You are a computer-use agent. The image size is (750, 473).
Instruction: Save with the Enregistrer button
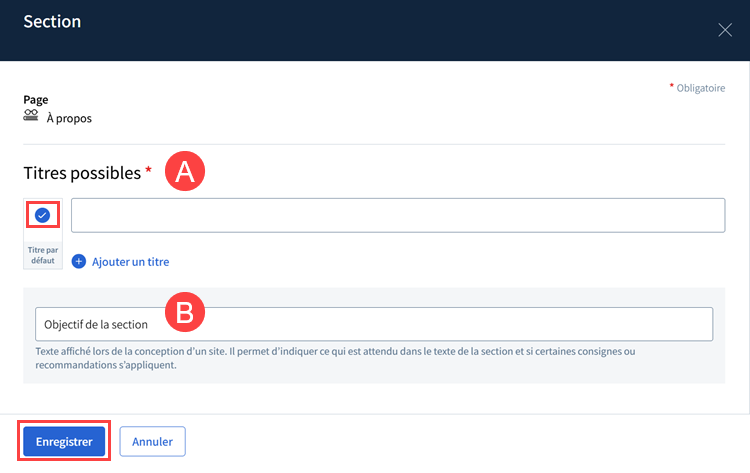[64, 441]
